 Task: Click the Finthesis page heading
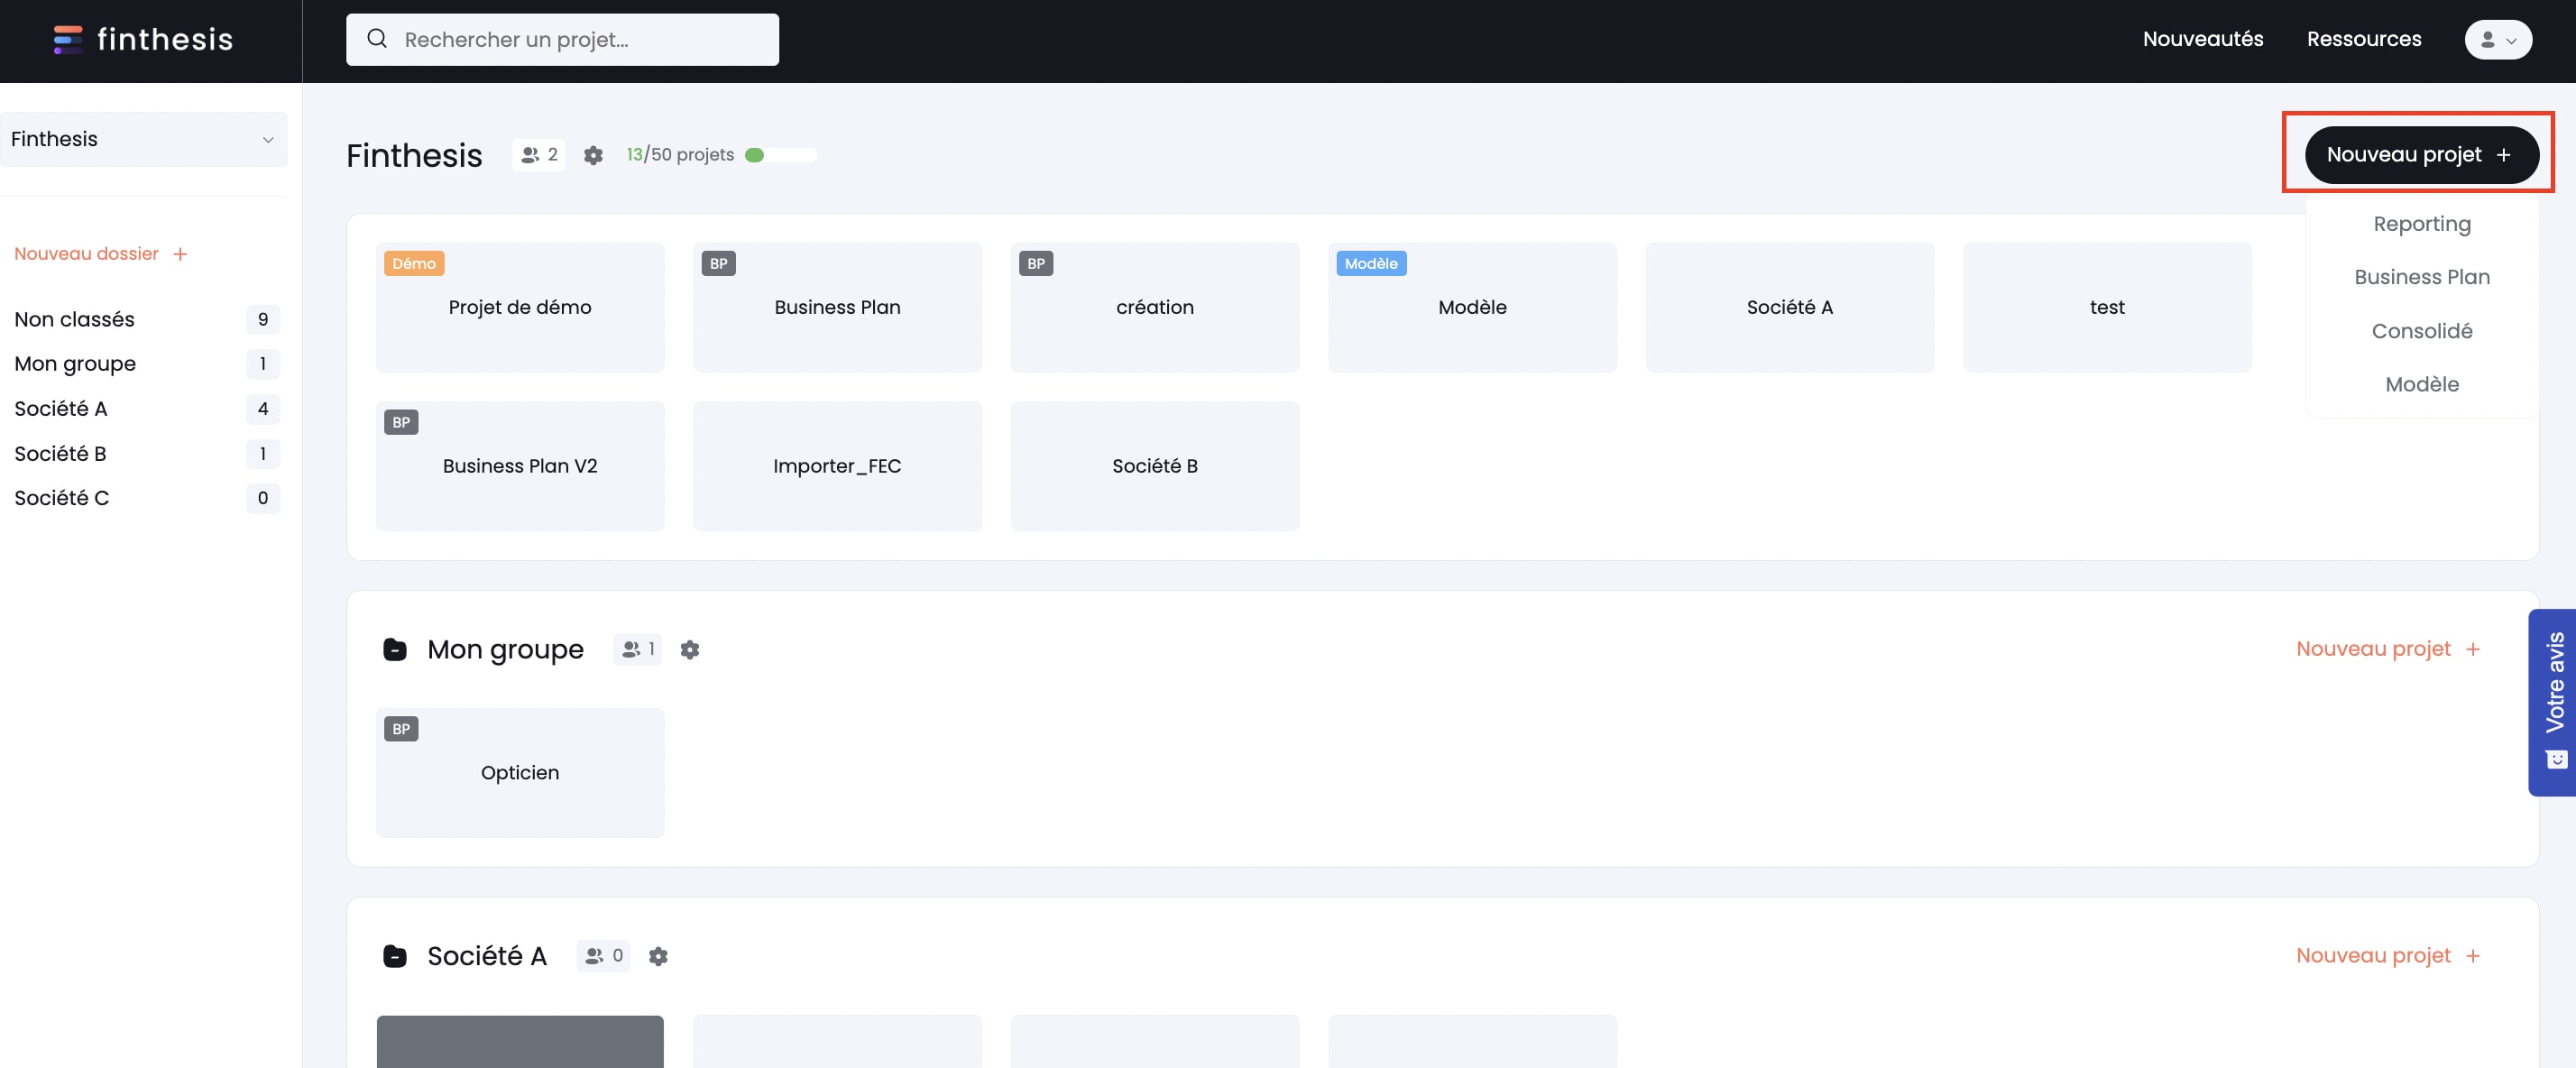click(414, 155)
